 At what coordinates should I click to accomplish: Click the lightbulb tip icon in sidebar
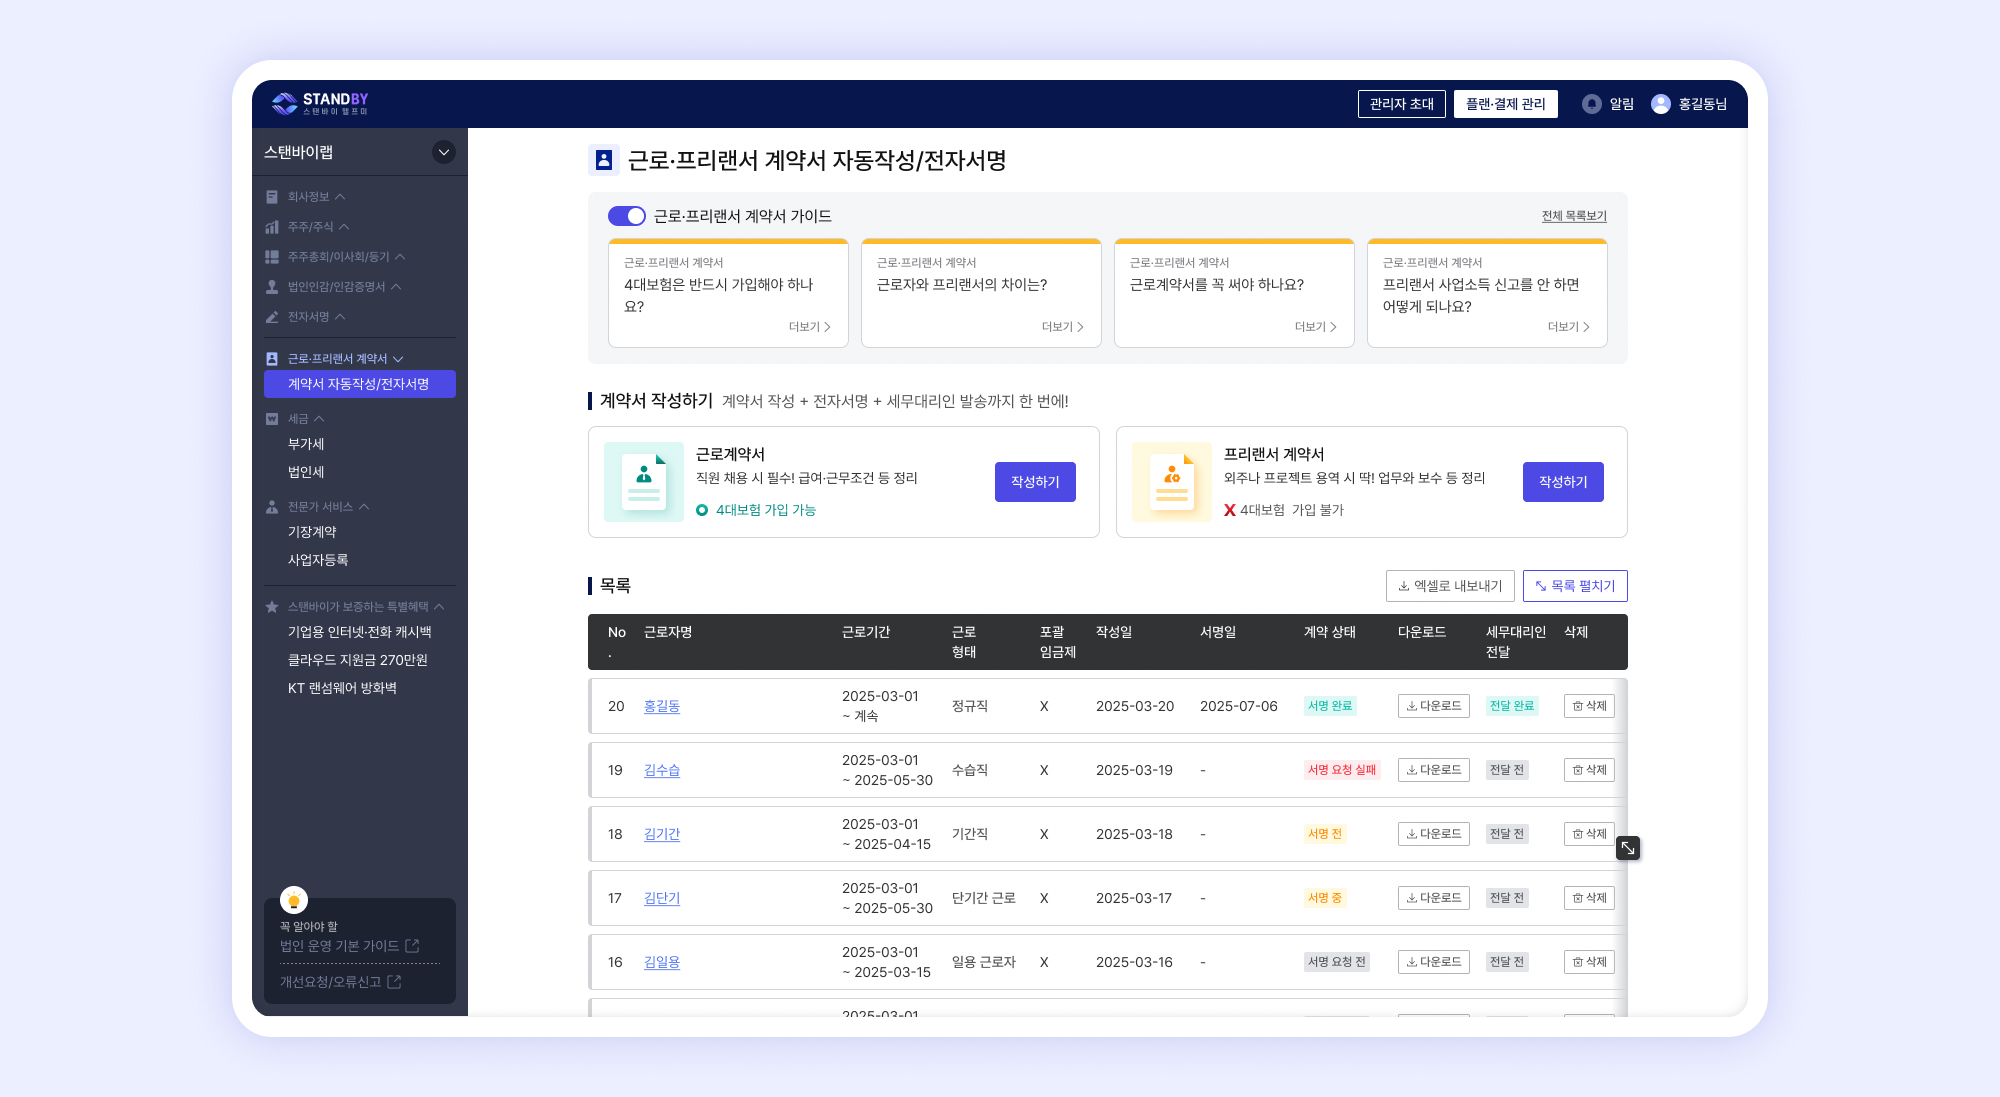click(294, 900)
